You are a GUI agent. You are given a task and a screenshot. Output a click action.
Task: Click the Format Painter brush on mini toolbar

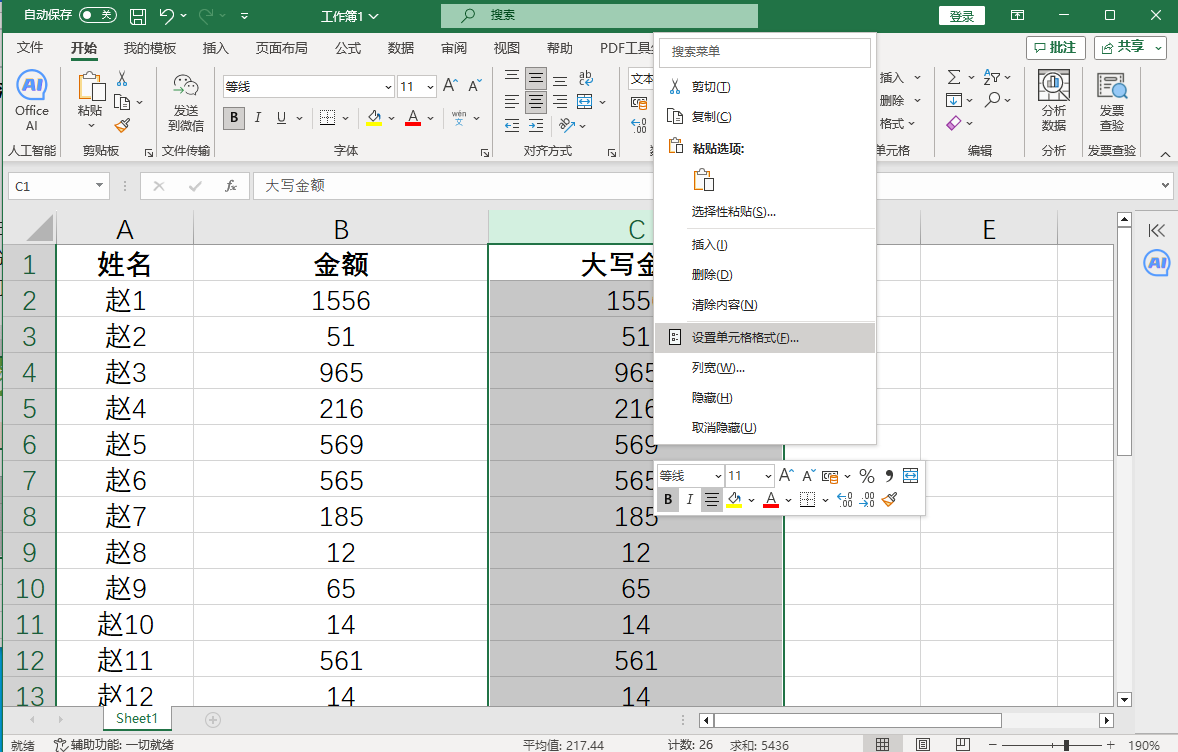889,499
